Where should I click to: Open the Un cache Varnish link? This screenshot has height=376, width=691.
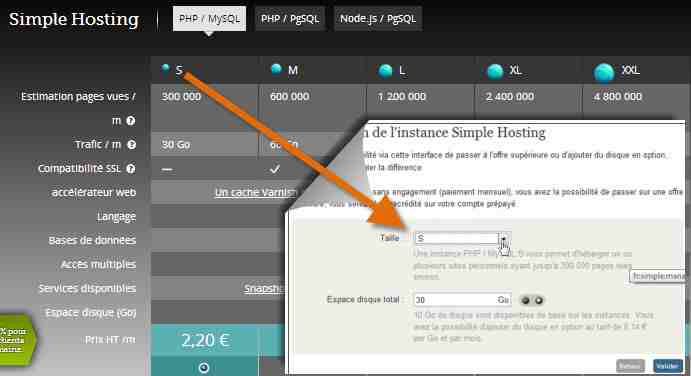coord(256,192)
